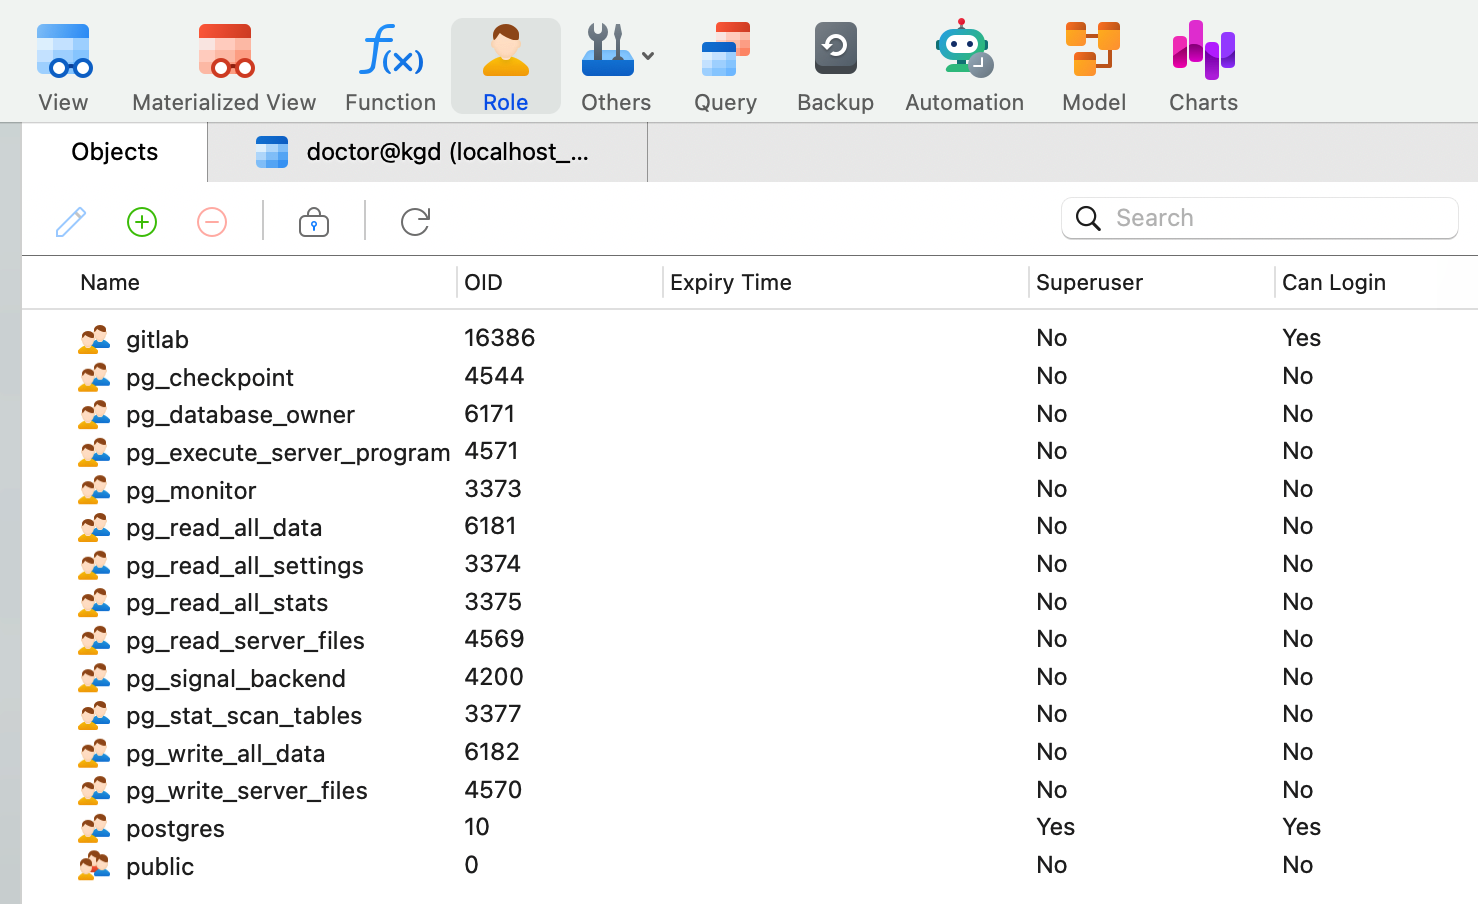Click Superuser Yes for postgres

pyautogui.click(x=1056, y=827)
